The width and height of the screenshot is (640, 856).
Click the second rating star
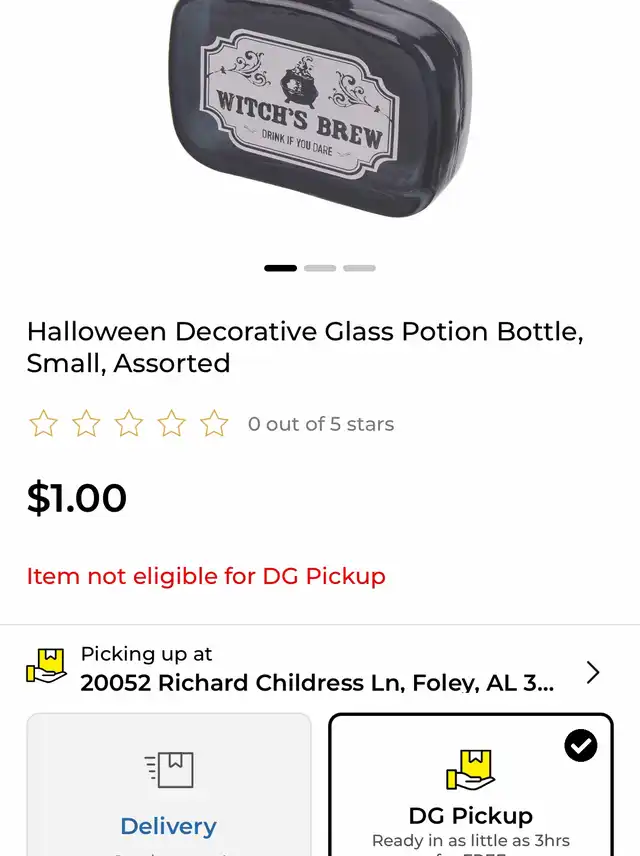pyautogui.click(x=86, y=424)
